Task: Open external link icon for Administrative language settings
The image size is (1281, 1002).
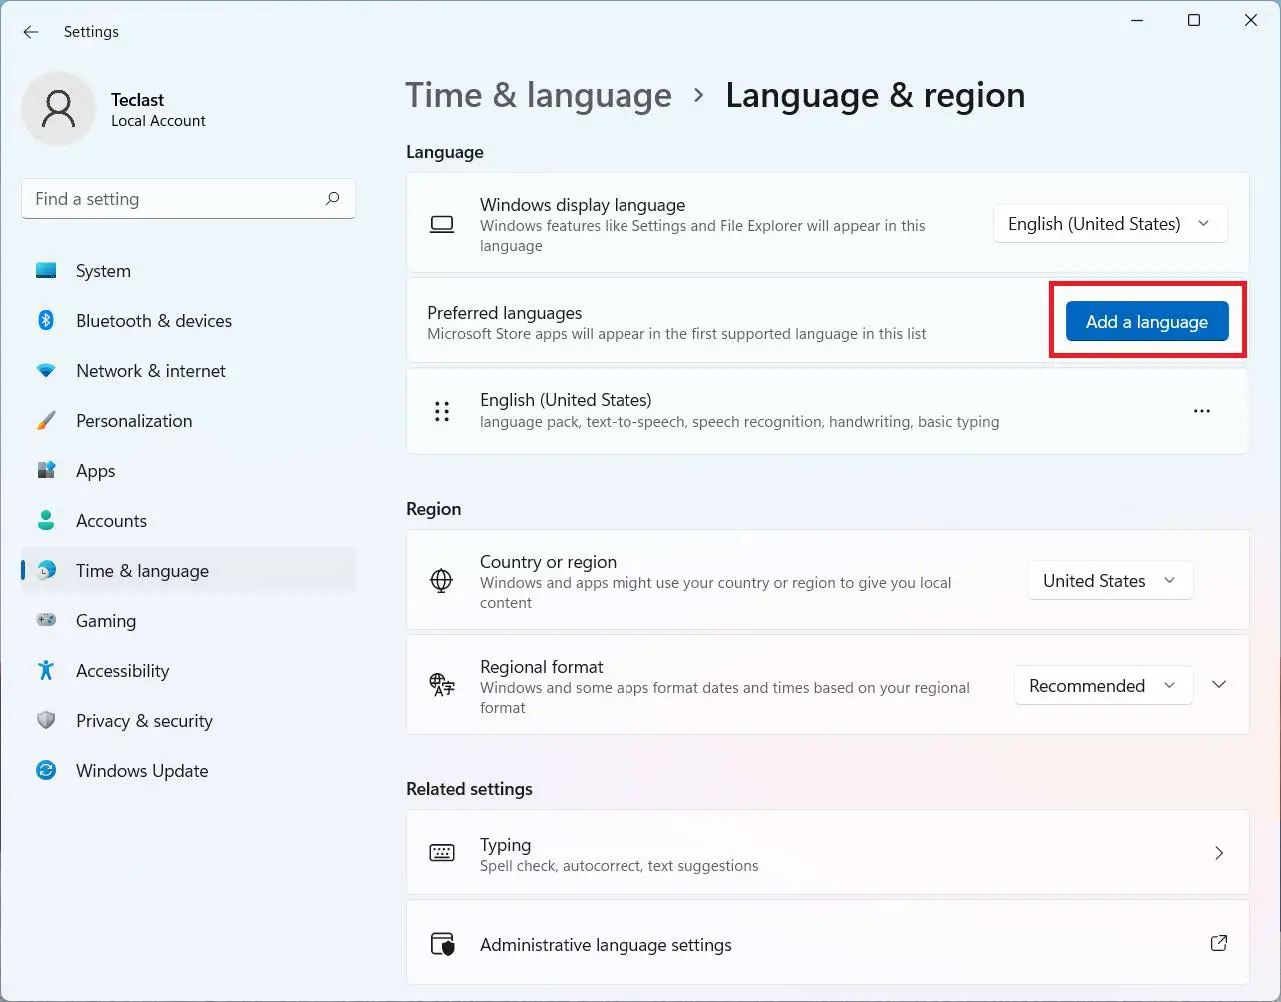Action: (x=1218, y=943)
